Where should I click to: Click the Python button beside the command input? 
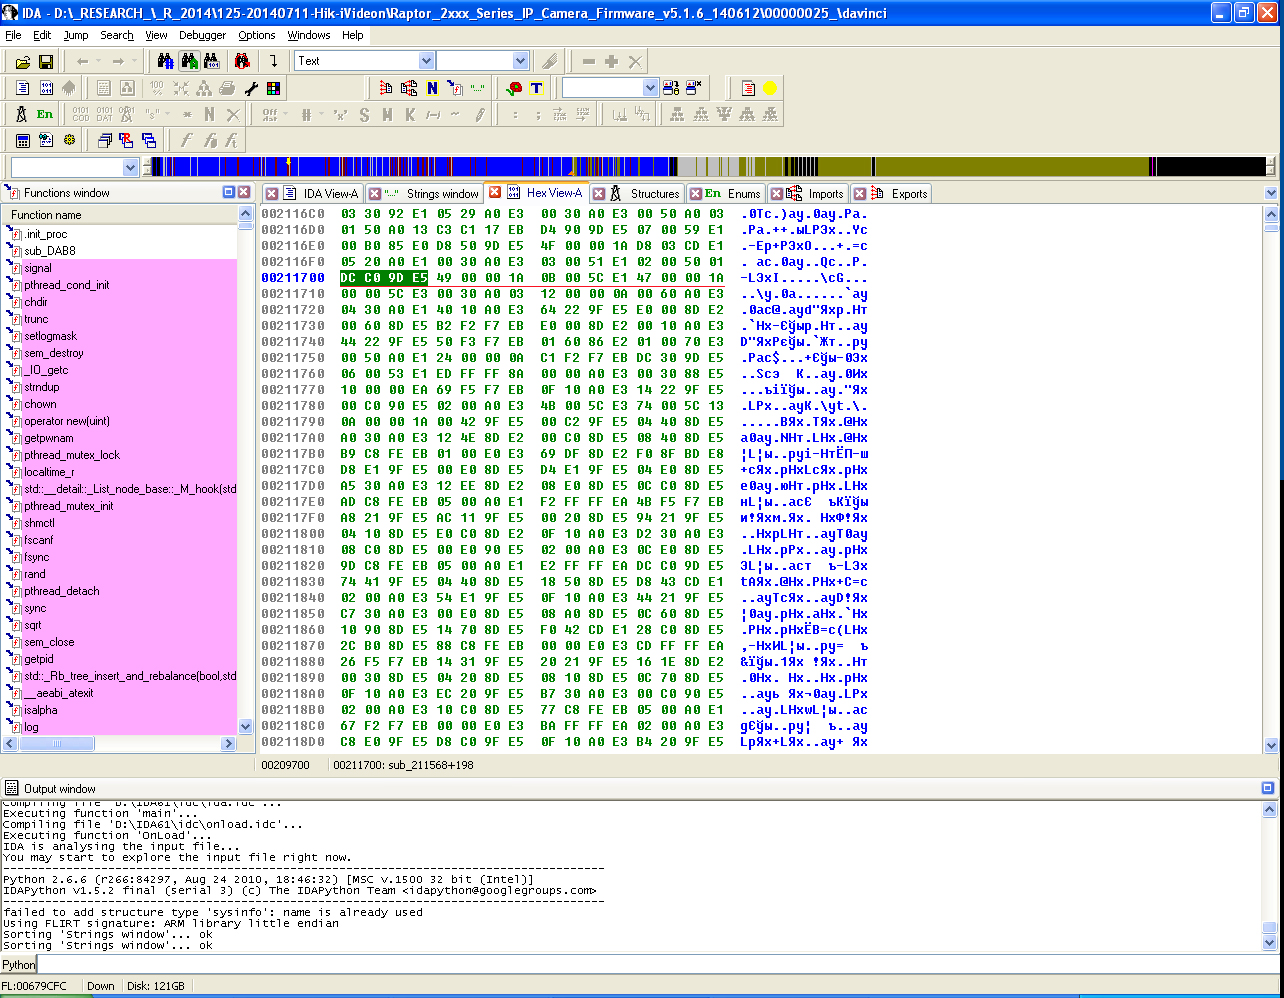(18, 965)
